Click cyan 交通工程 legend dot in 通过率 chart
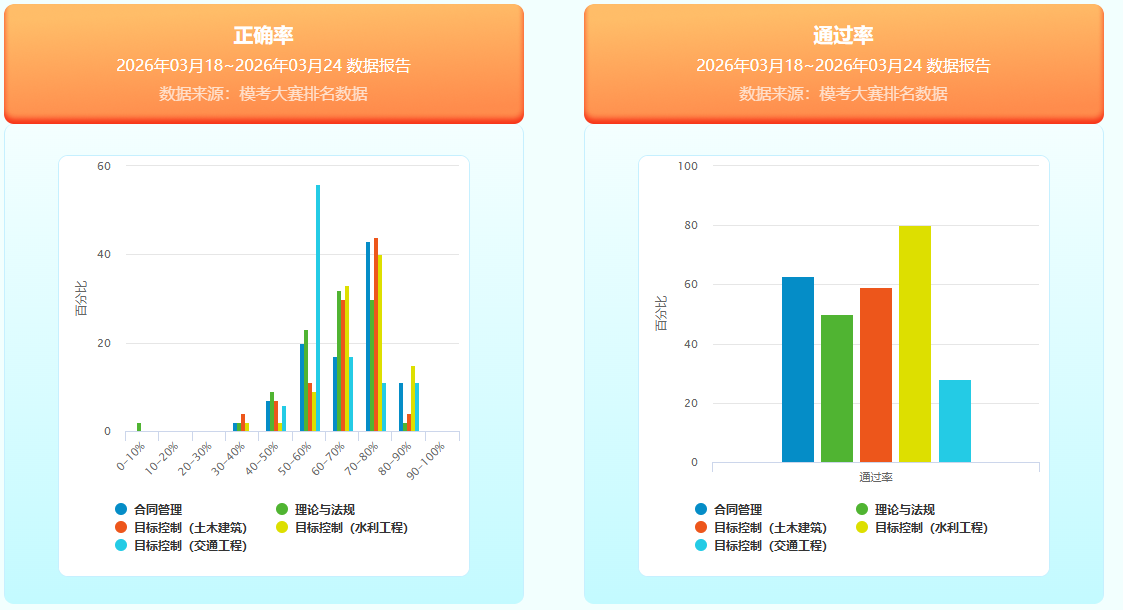 (x=702, y=545)
